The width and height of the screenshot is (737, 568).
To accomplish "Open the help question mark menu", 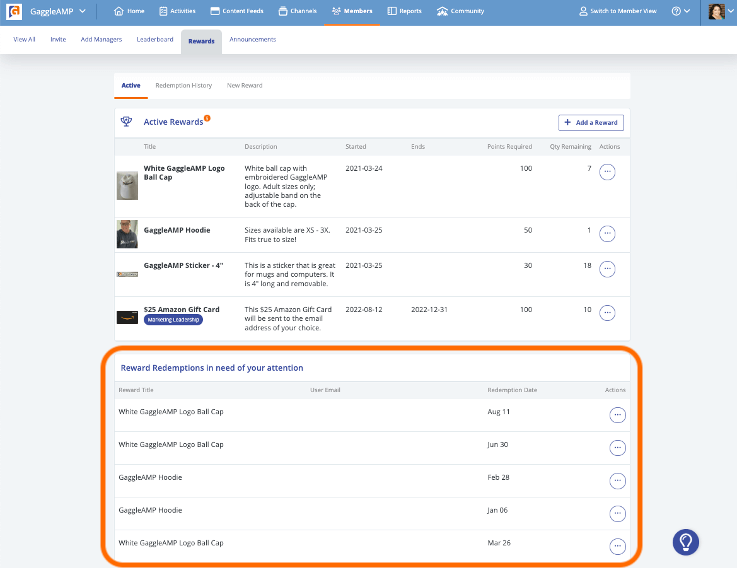I will [x=681, y=11].
